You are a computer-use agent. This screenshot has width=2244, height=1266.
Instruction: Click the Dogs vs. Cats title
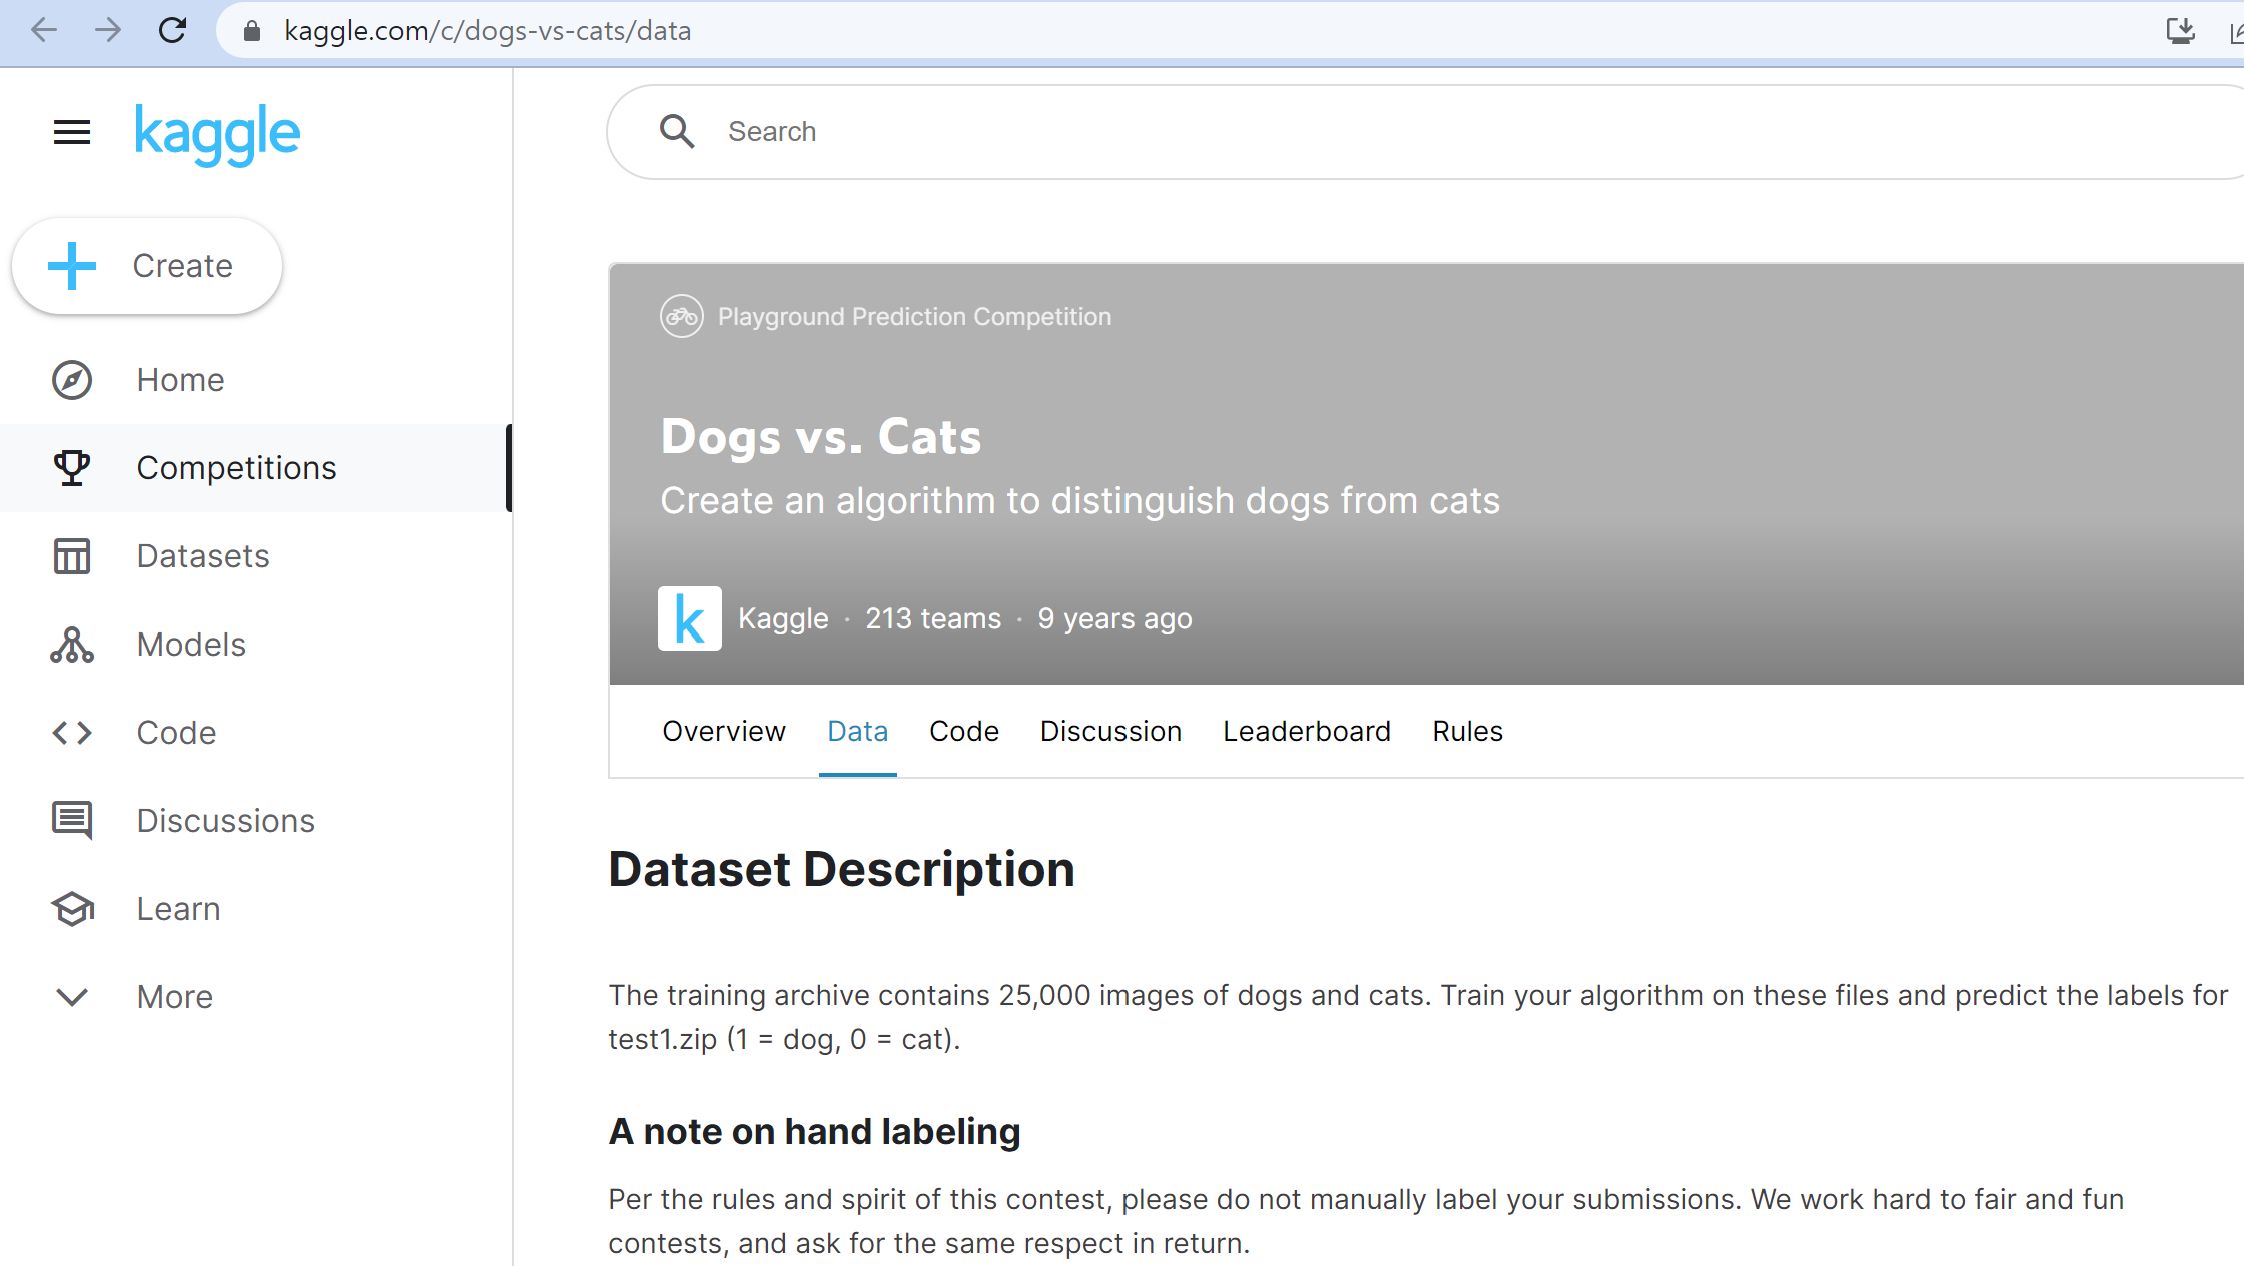(821, 437)
